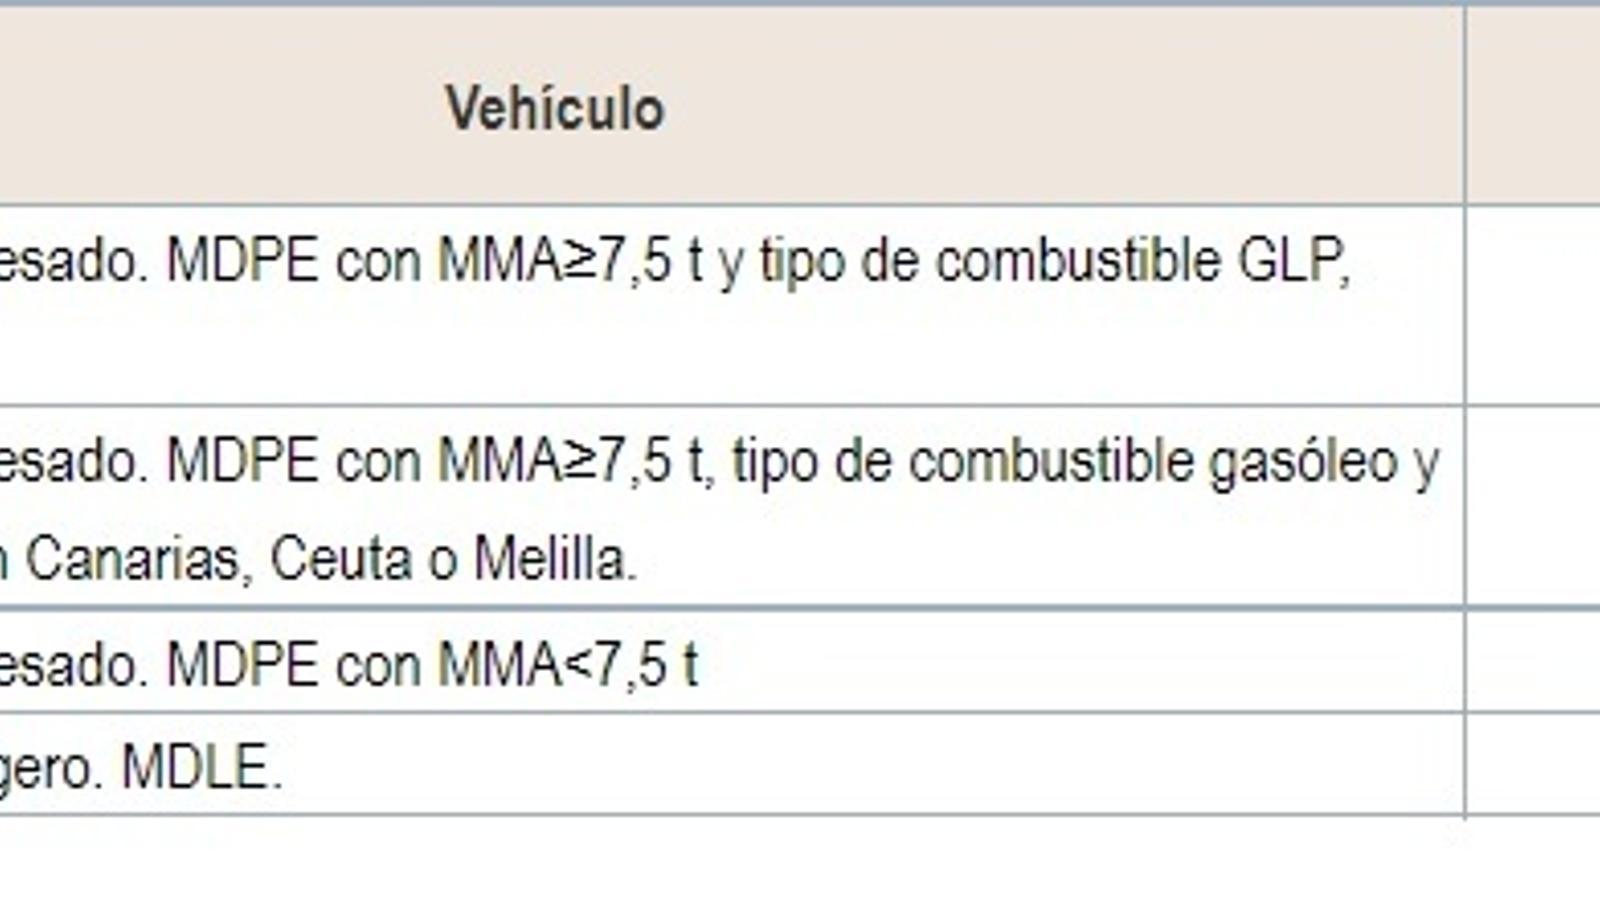Screen dimensions: 1600x900
Task: Click MDPE in the MMA<7,5 t row
Action: click(242, 666)
